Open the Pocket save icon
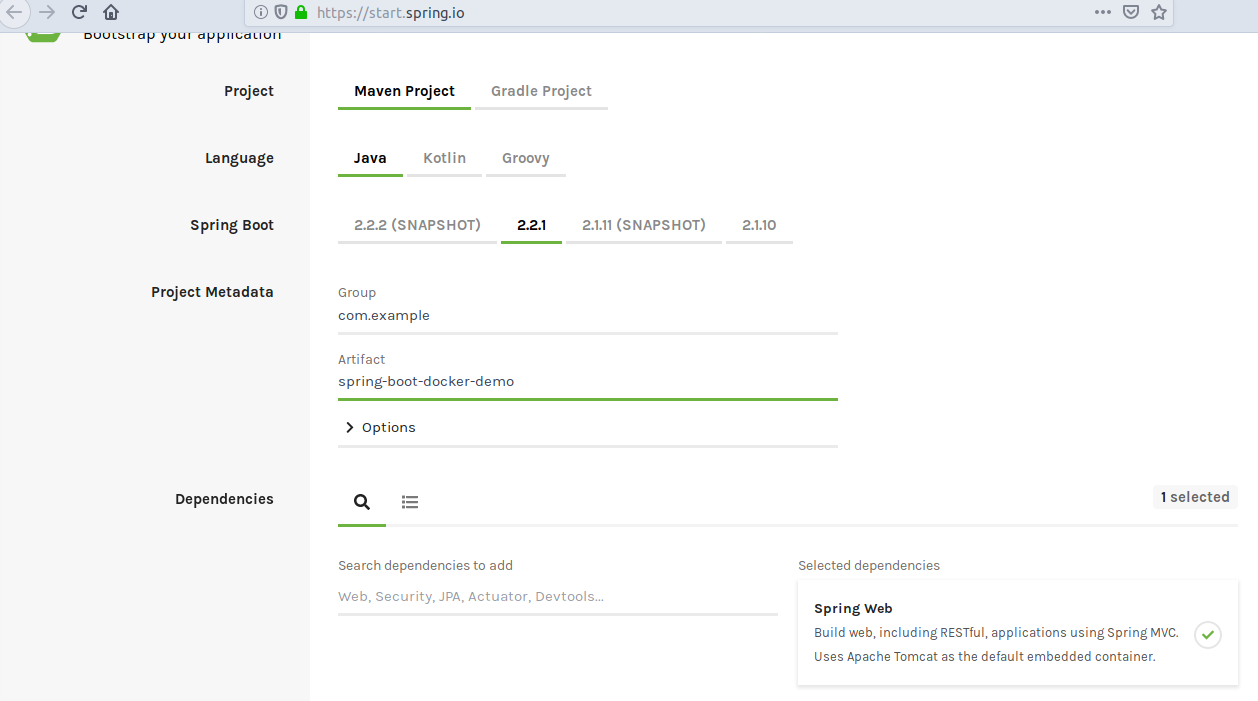The width and height of the screenshot is (1258, 701). pos(1131,12)
